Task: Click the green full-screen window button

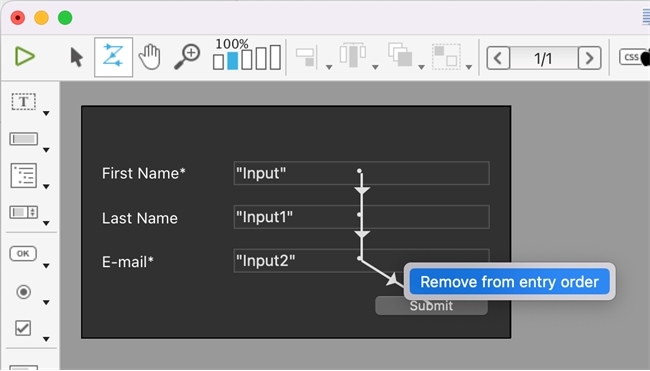Action: 65,18
